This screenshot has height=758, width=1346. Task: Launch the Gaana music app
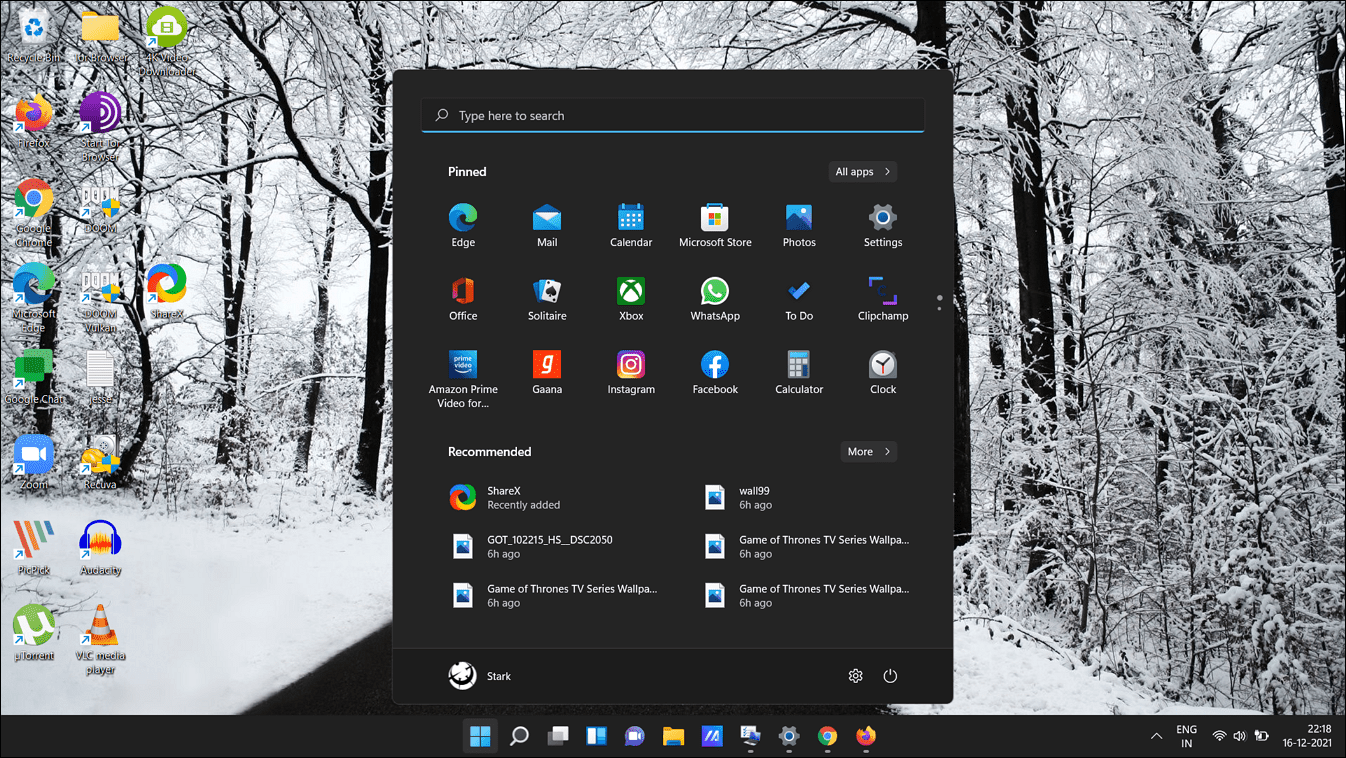coord(547,373)
